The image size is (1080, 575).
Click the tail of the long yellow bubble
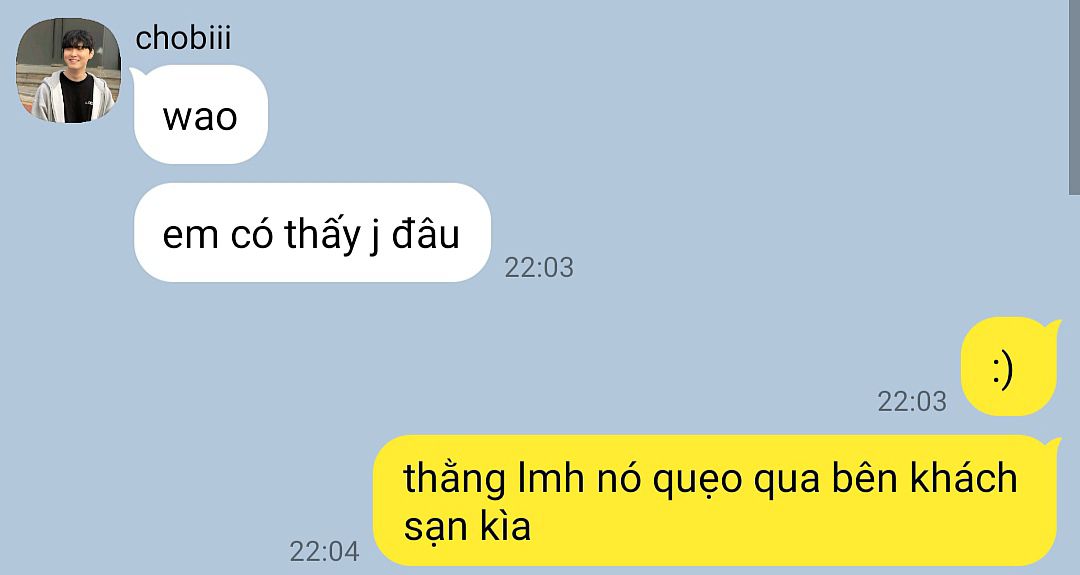click(1052, 441)
